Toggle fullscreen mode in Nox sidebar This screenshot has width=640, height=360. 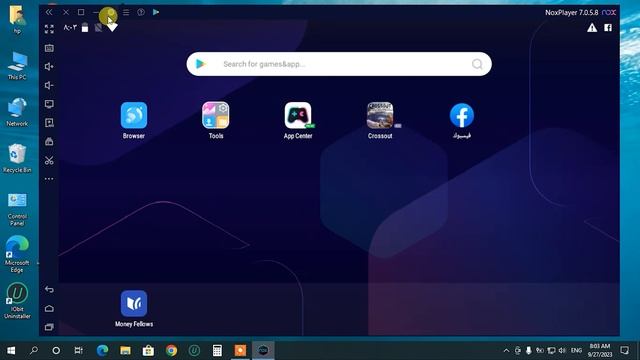(x=49, y=29)
